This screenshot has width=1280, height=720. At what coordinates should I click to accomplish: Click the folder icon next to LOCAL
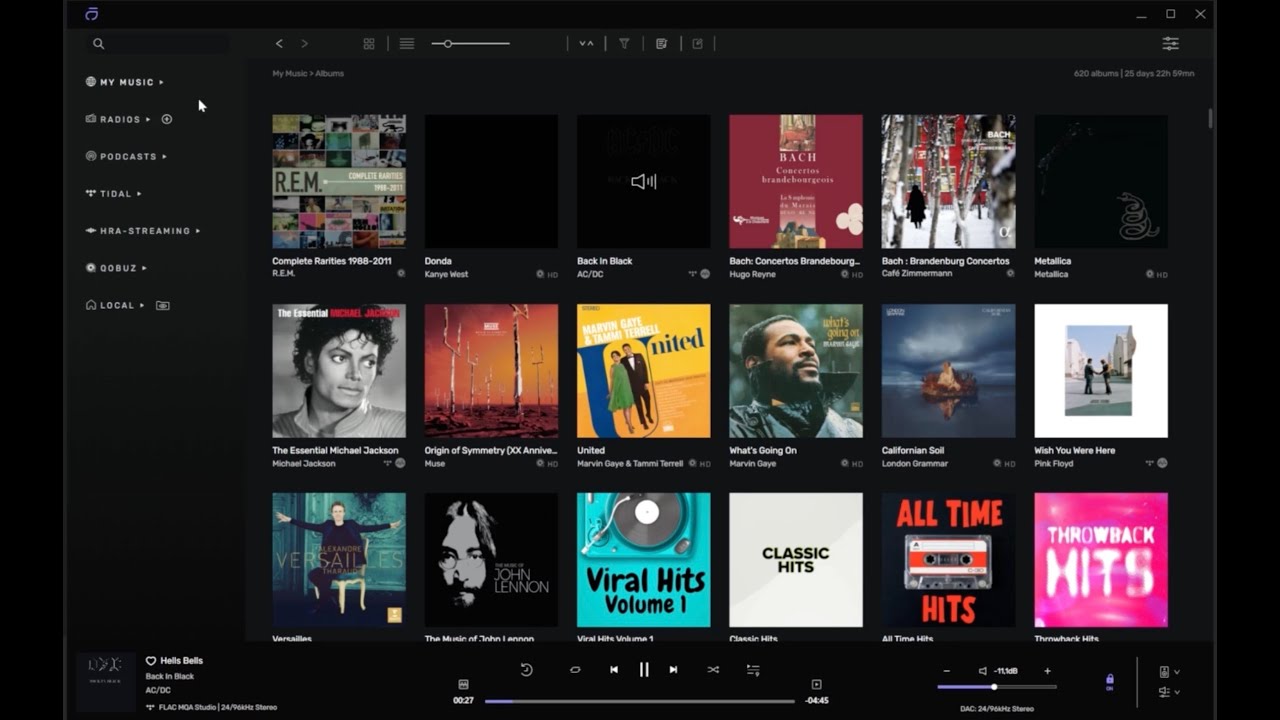163,305
